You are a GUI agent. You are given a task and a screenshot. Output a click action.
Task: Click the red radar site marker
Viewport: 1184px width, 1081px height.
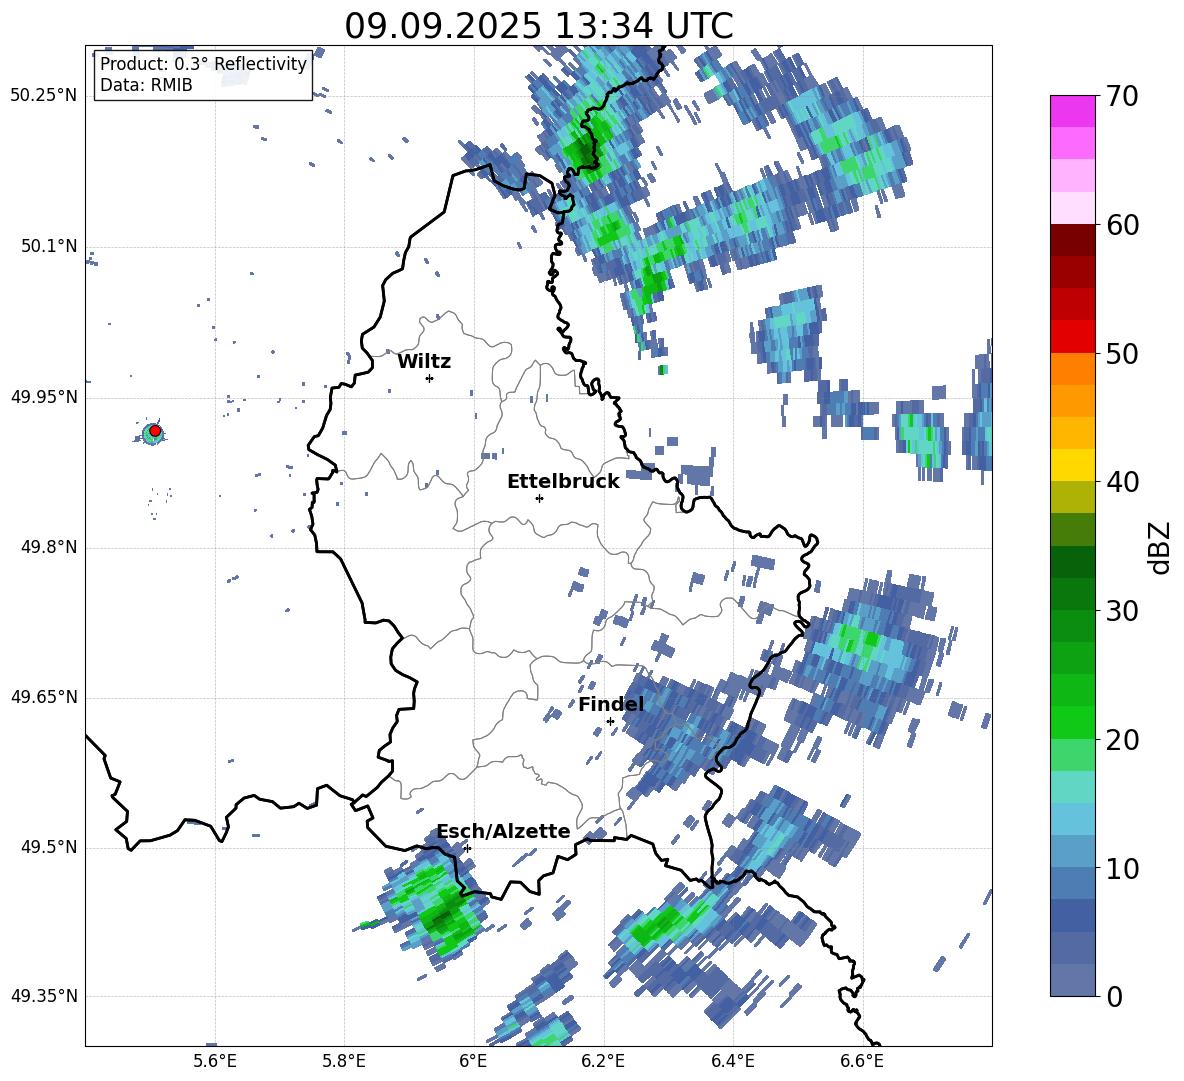(155, 431)
